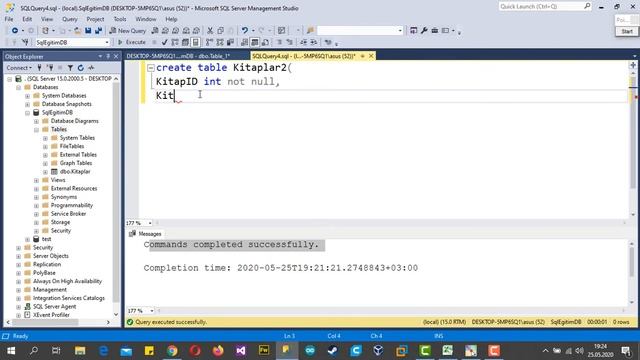Open Steam from the taskbar

(x=333, y=351)
